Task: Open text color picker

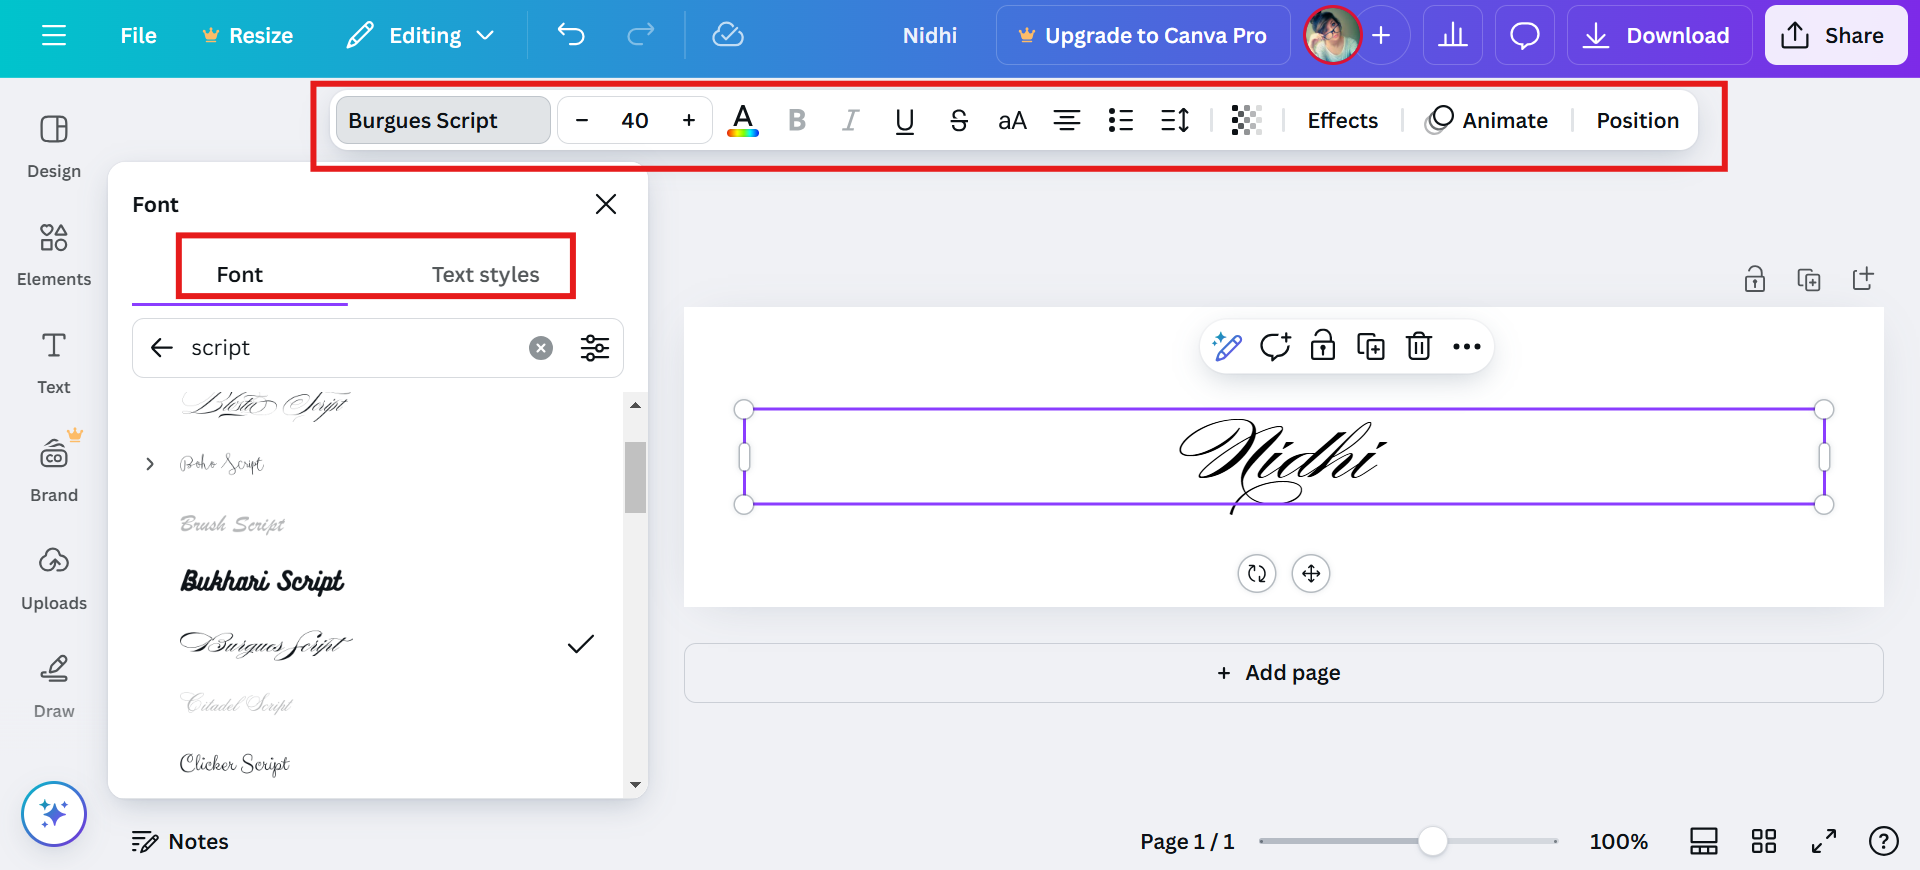Action: click(743, 121)
